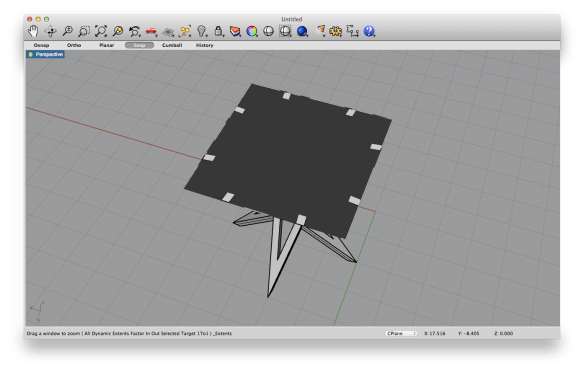Select the Zoom window tool
Screen dimensions: 584x372
(x=84, y=31)
